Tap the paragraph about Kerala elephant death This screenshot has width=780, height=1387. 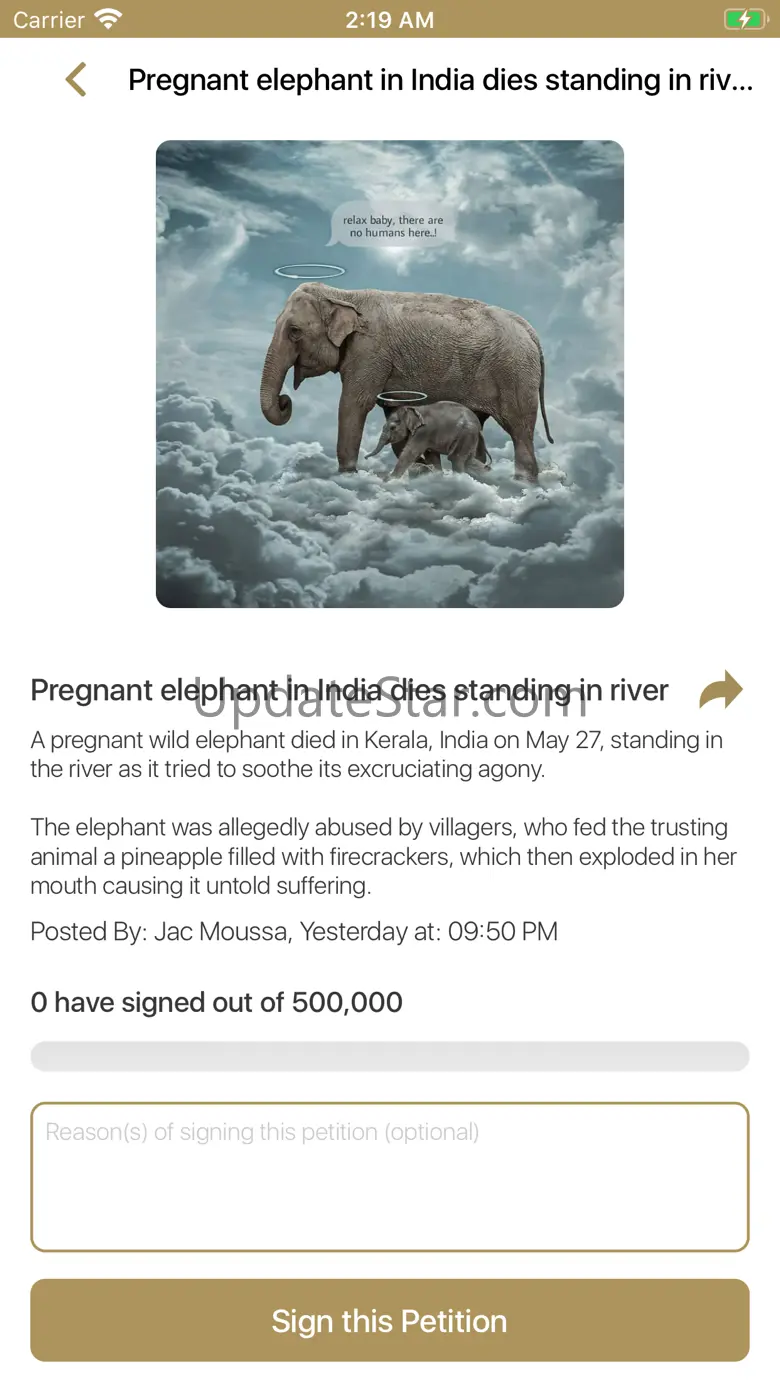(x=377, y=755)
